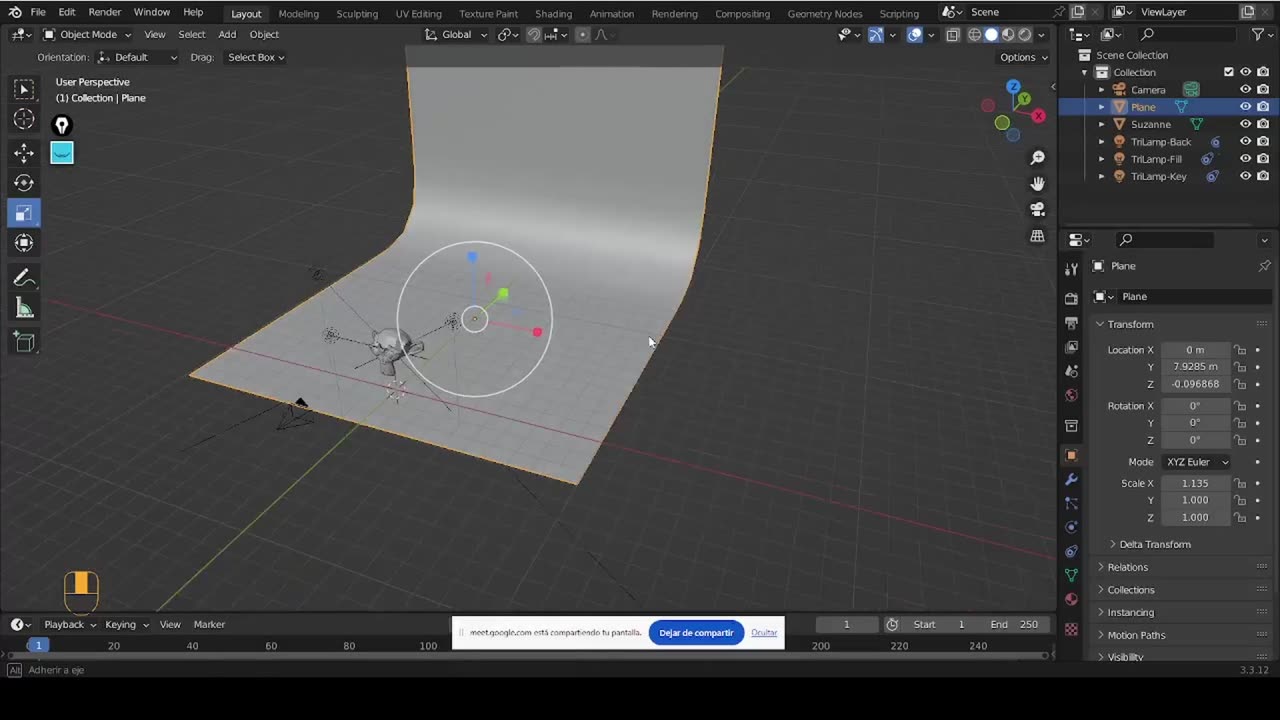Switch to the Shading workspace tab
Viewport: 1280px width, 720px height.
point(553,13)
